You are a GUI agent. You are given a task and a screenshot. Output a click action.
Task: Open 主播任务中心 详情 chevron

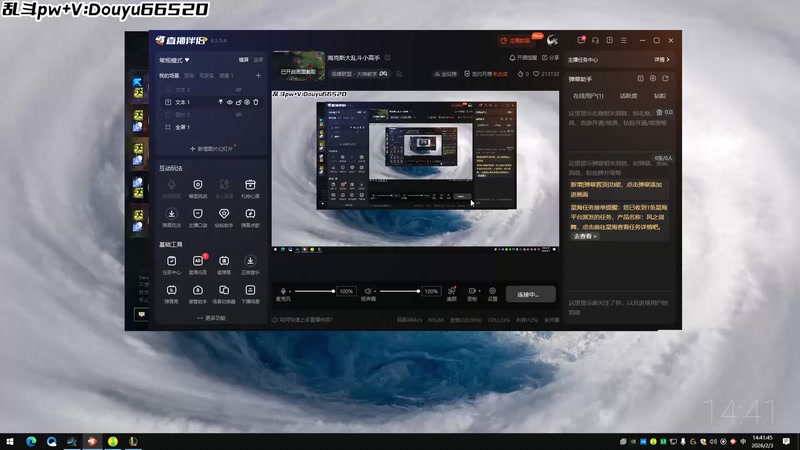(662, 60)
